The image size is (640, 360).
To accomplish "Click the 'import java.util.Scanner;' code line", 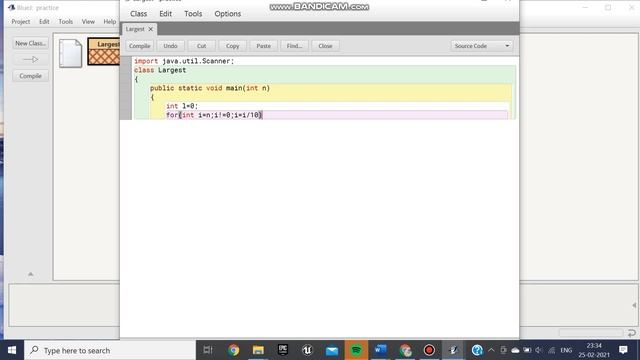I will [x=184, y=61].
